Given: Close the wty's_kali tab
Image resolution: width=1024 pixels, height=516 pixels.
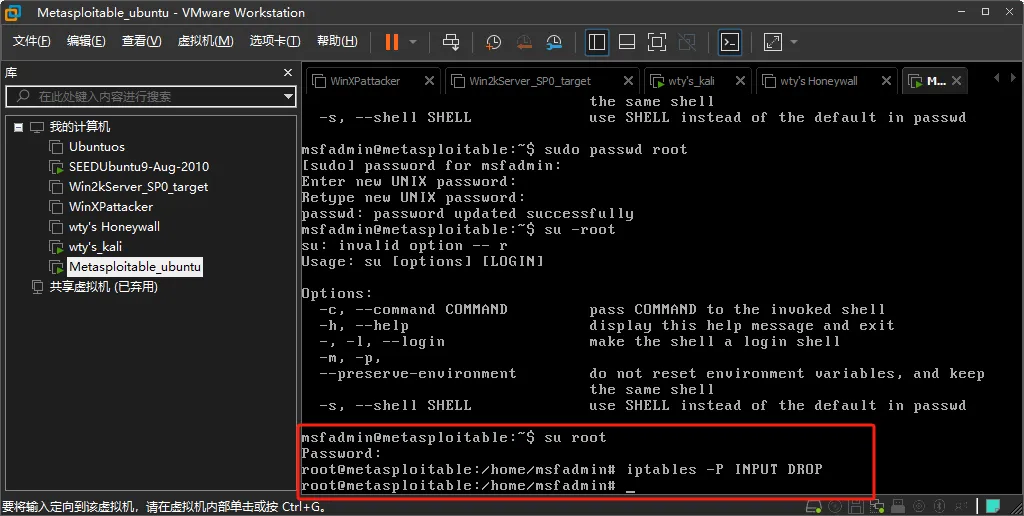Looking at the screenshot, I should pos(740,80).
